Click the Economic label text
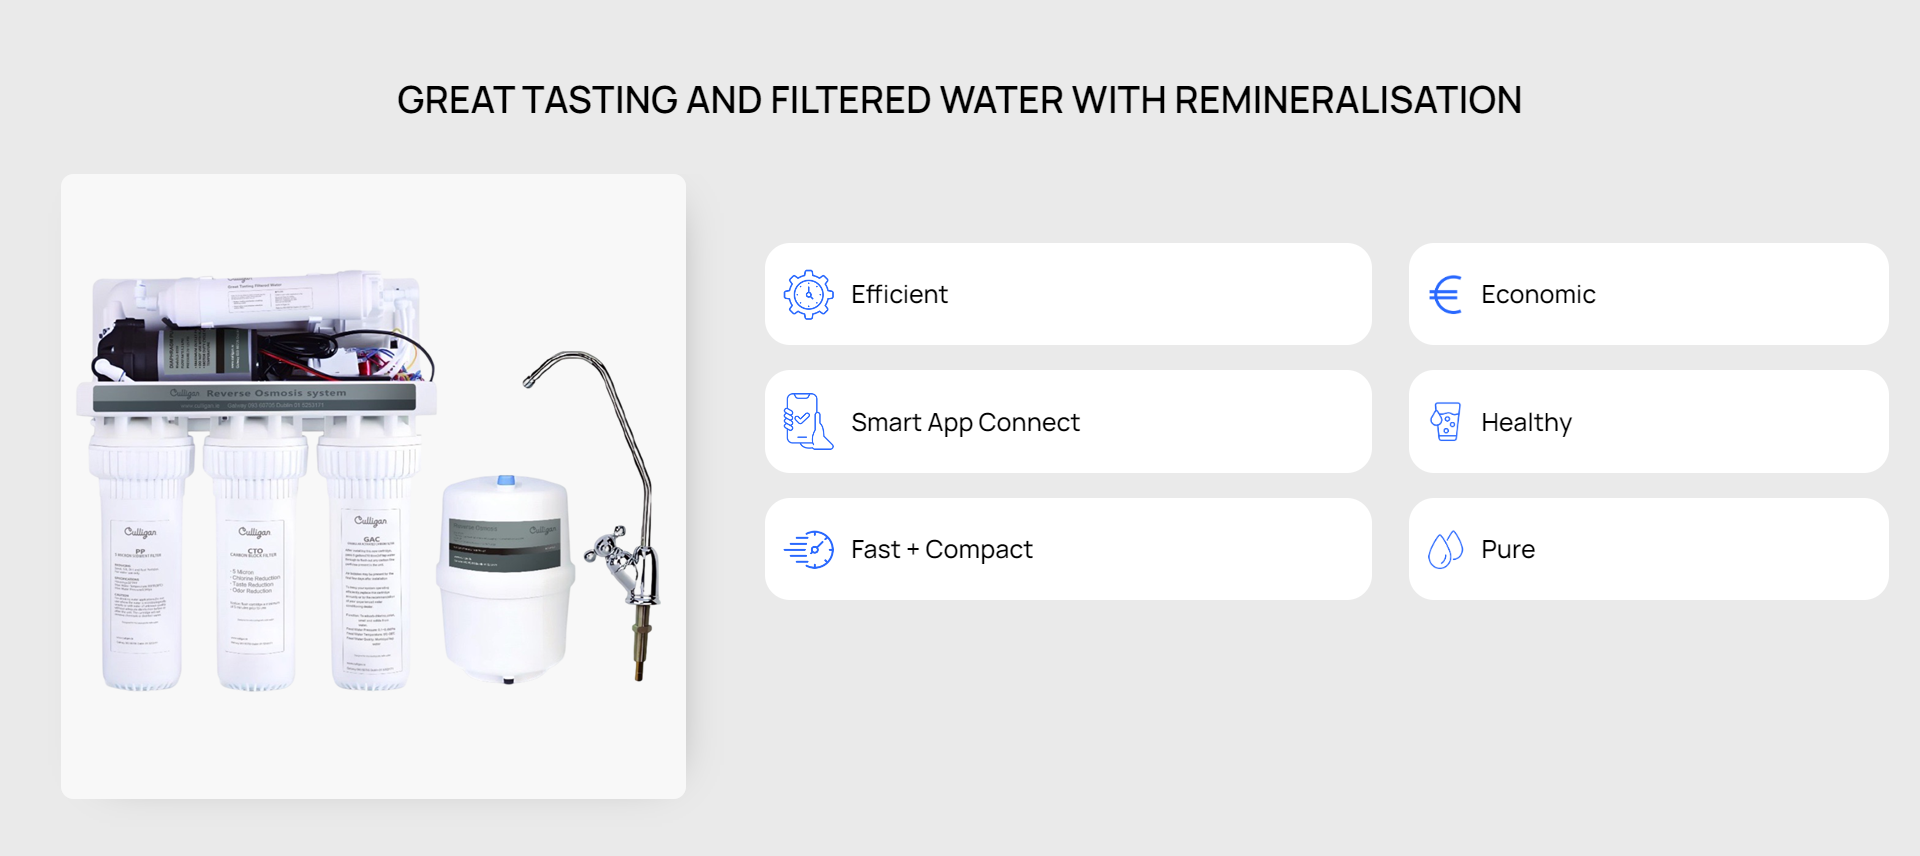Viewport: 1920px width, 856px height. coord(1538,295)
